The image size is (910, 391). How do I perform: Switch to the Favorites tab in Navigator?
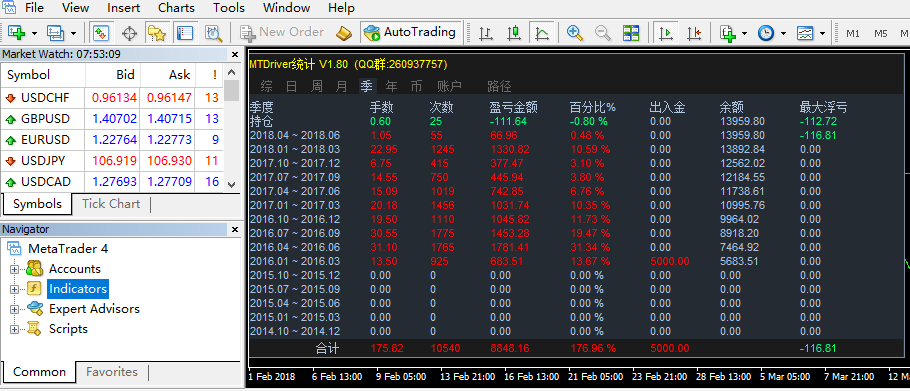112,372
